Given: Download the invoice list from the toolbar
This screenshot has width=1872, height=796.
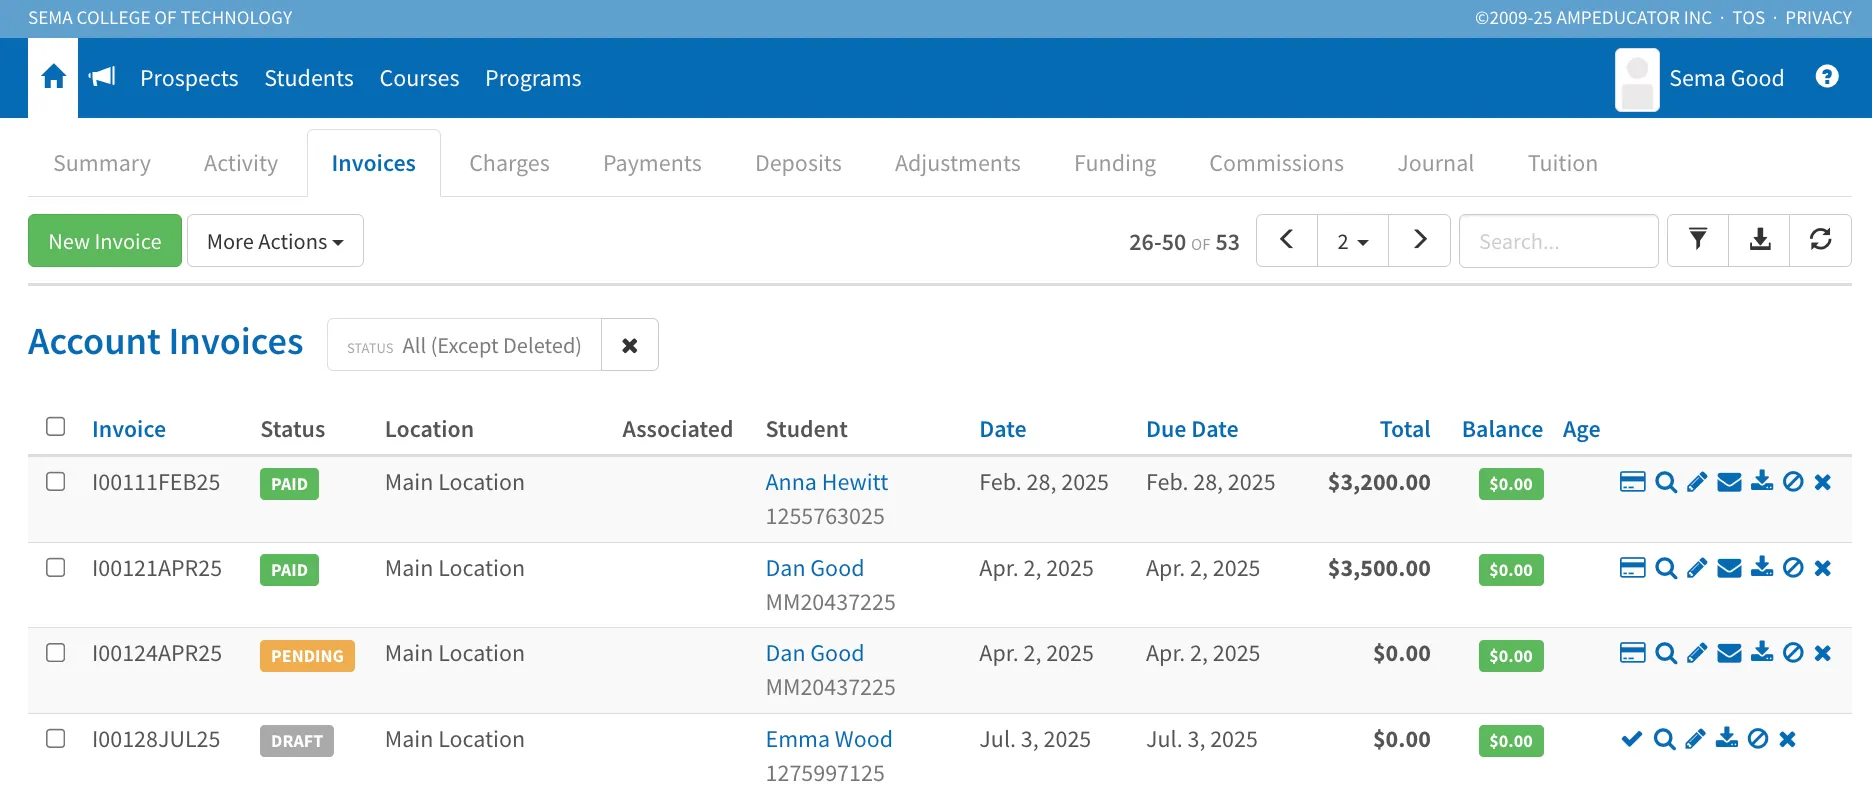Looking at the screenshot, I should (1760, 240).
